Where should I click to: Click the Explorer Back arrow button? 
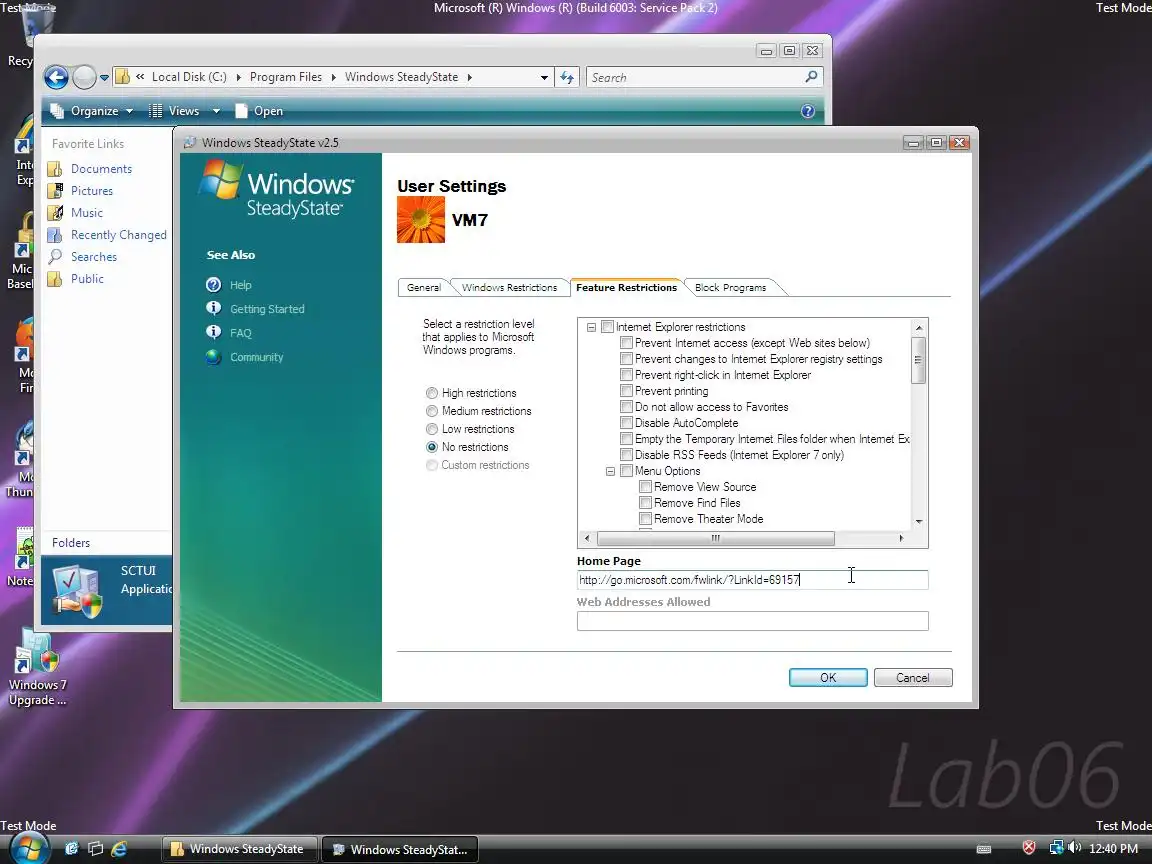(x=57, y=77)
